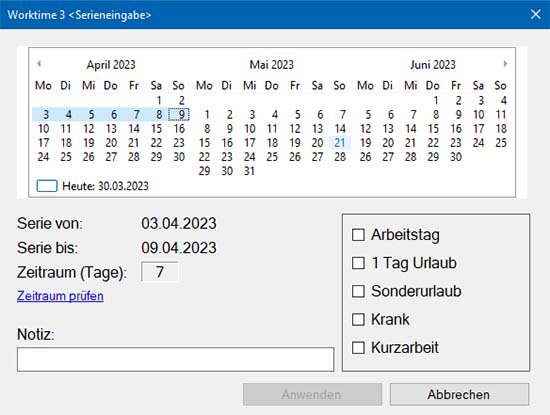
Task: Focus the Notiz text field
Action: coord(175,360)
